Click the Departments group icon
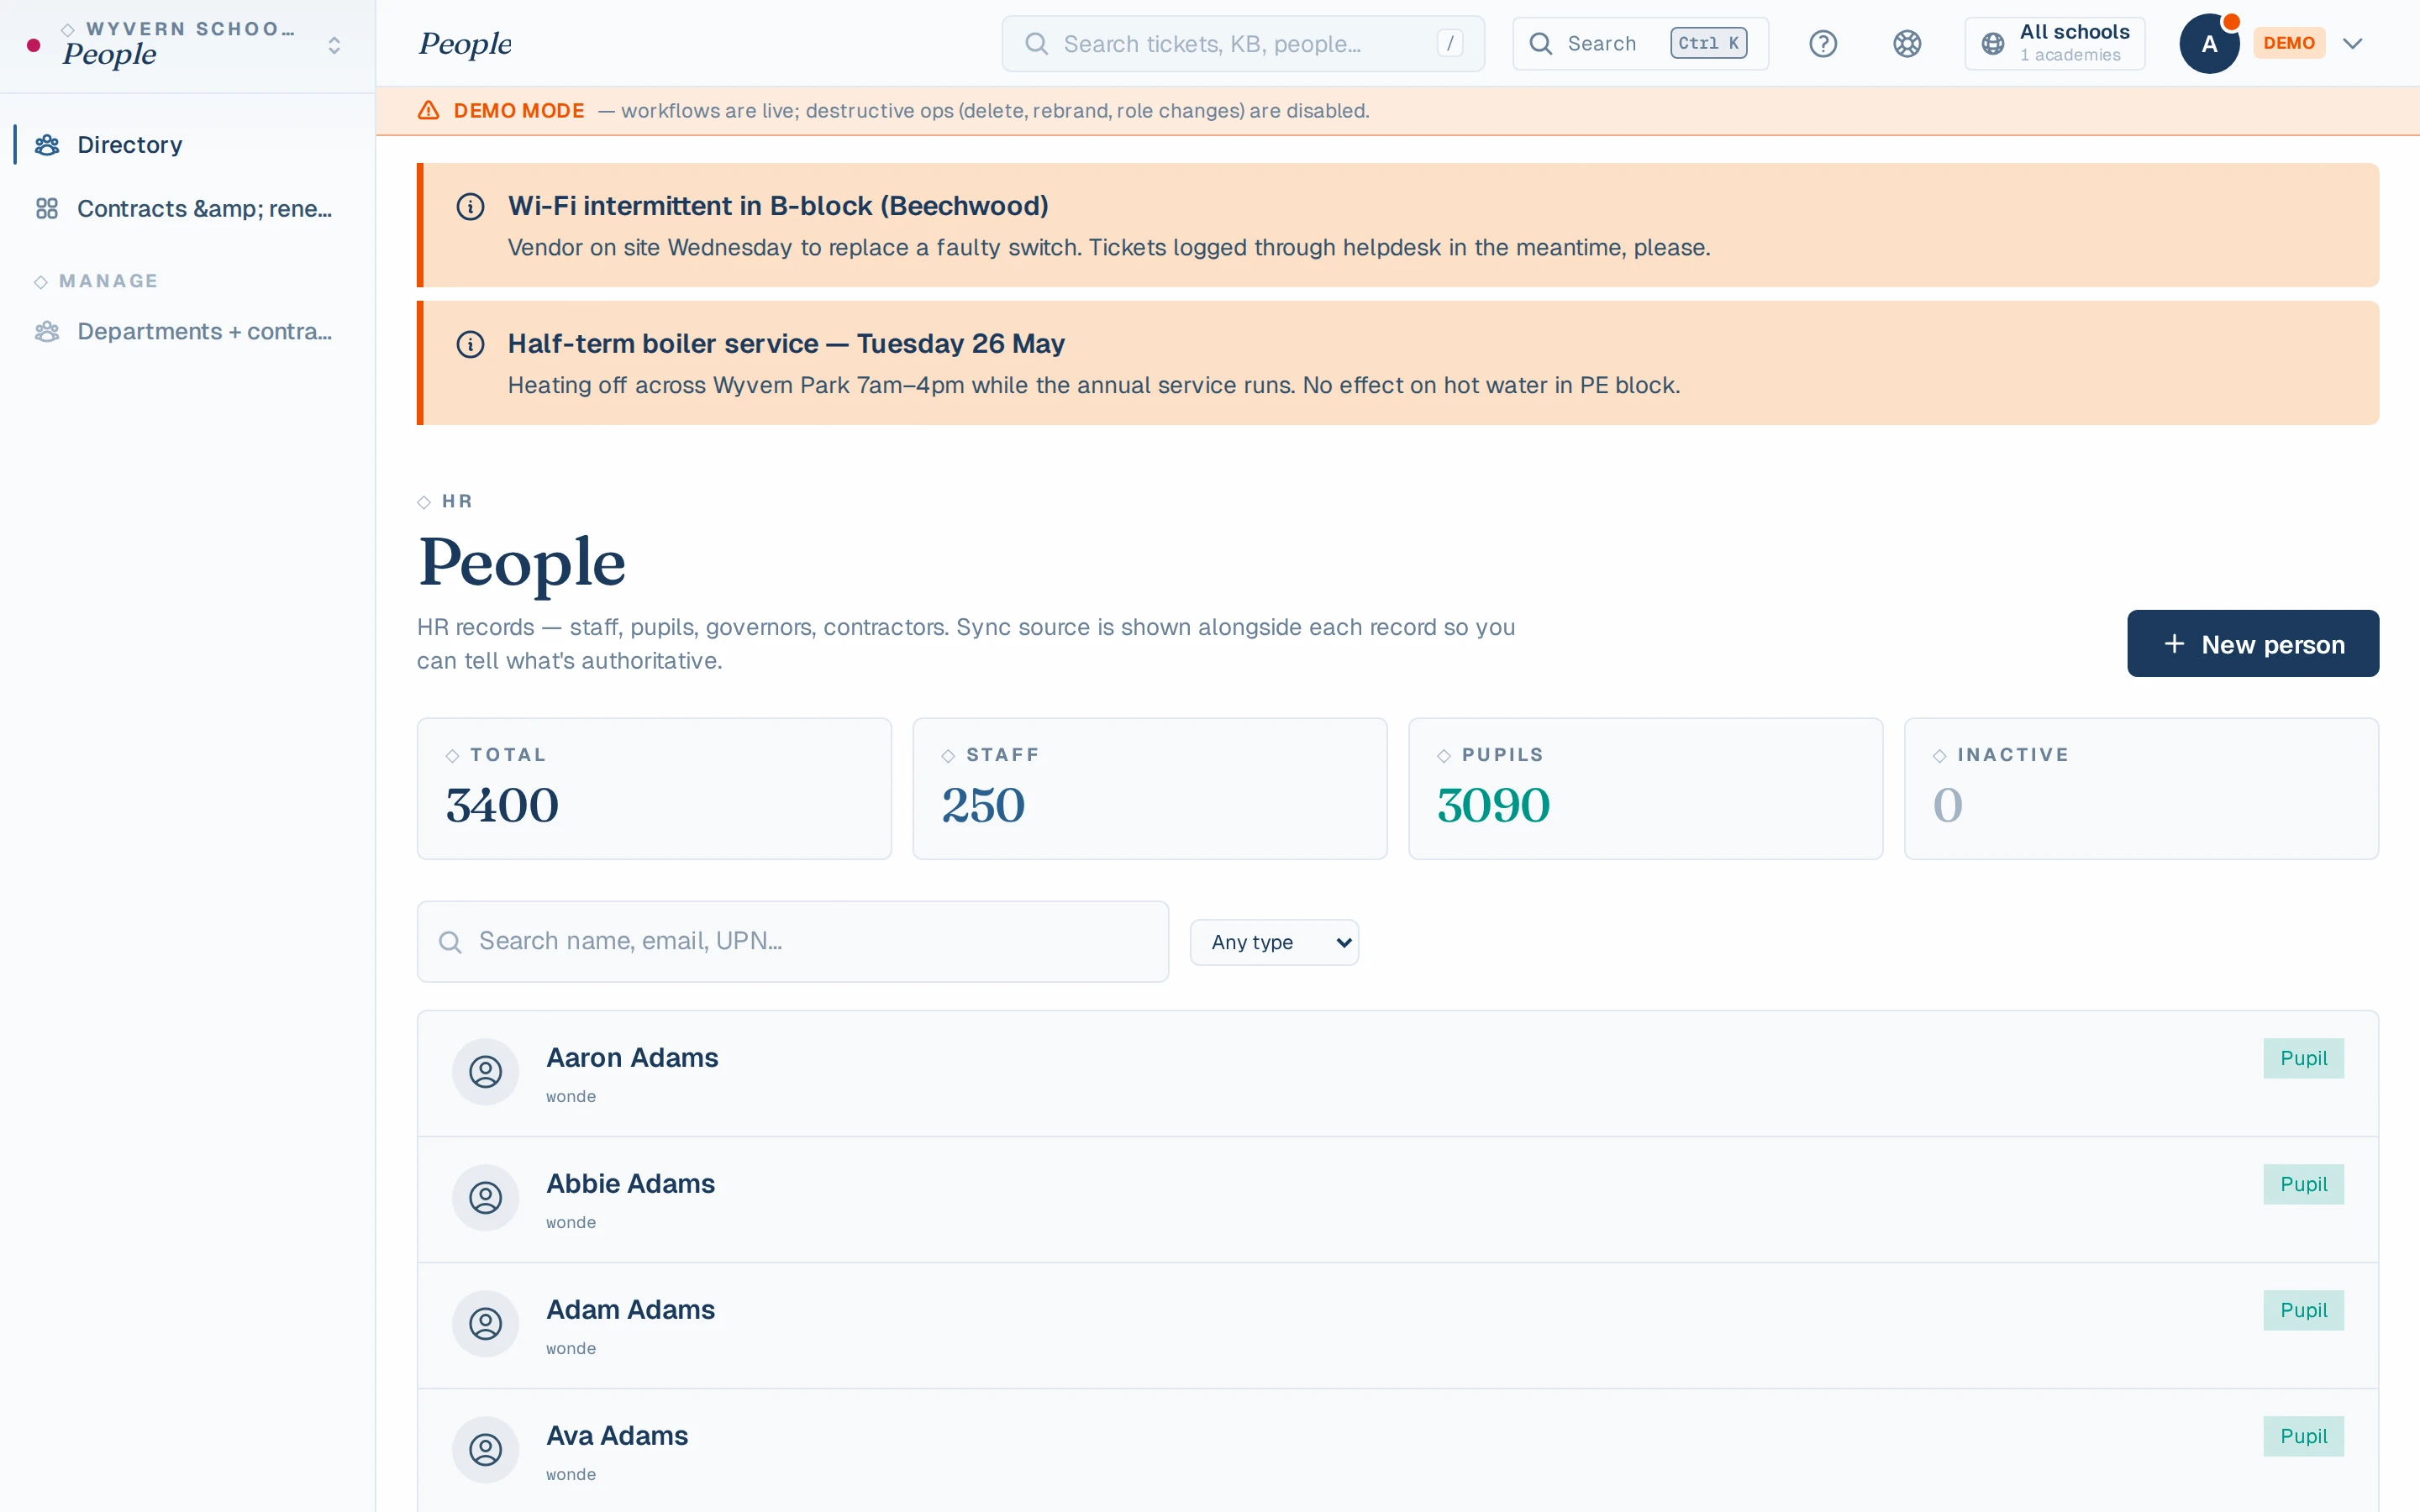The image size is (2420, 1512). click(47, 331)
